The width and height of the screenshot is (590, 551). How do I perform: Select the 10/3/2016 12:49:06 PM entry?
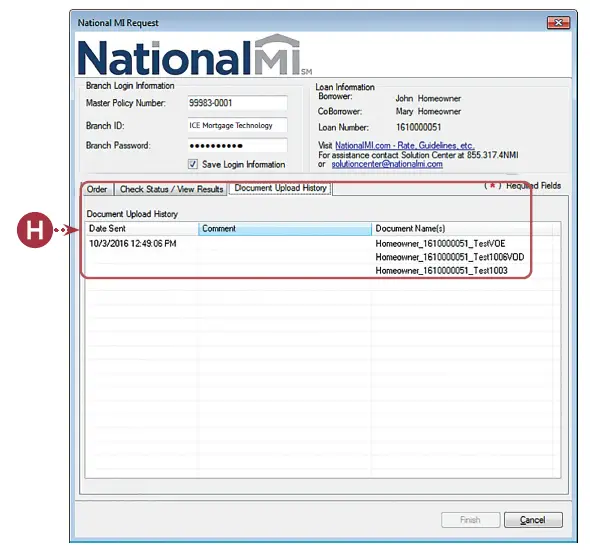tap(132, 244)
